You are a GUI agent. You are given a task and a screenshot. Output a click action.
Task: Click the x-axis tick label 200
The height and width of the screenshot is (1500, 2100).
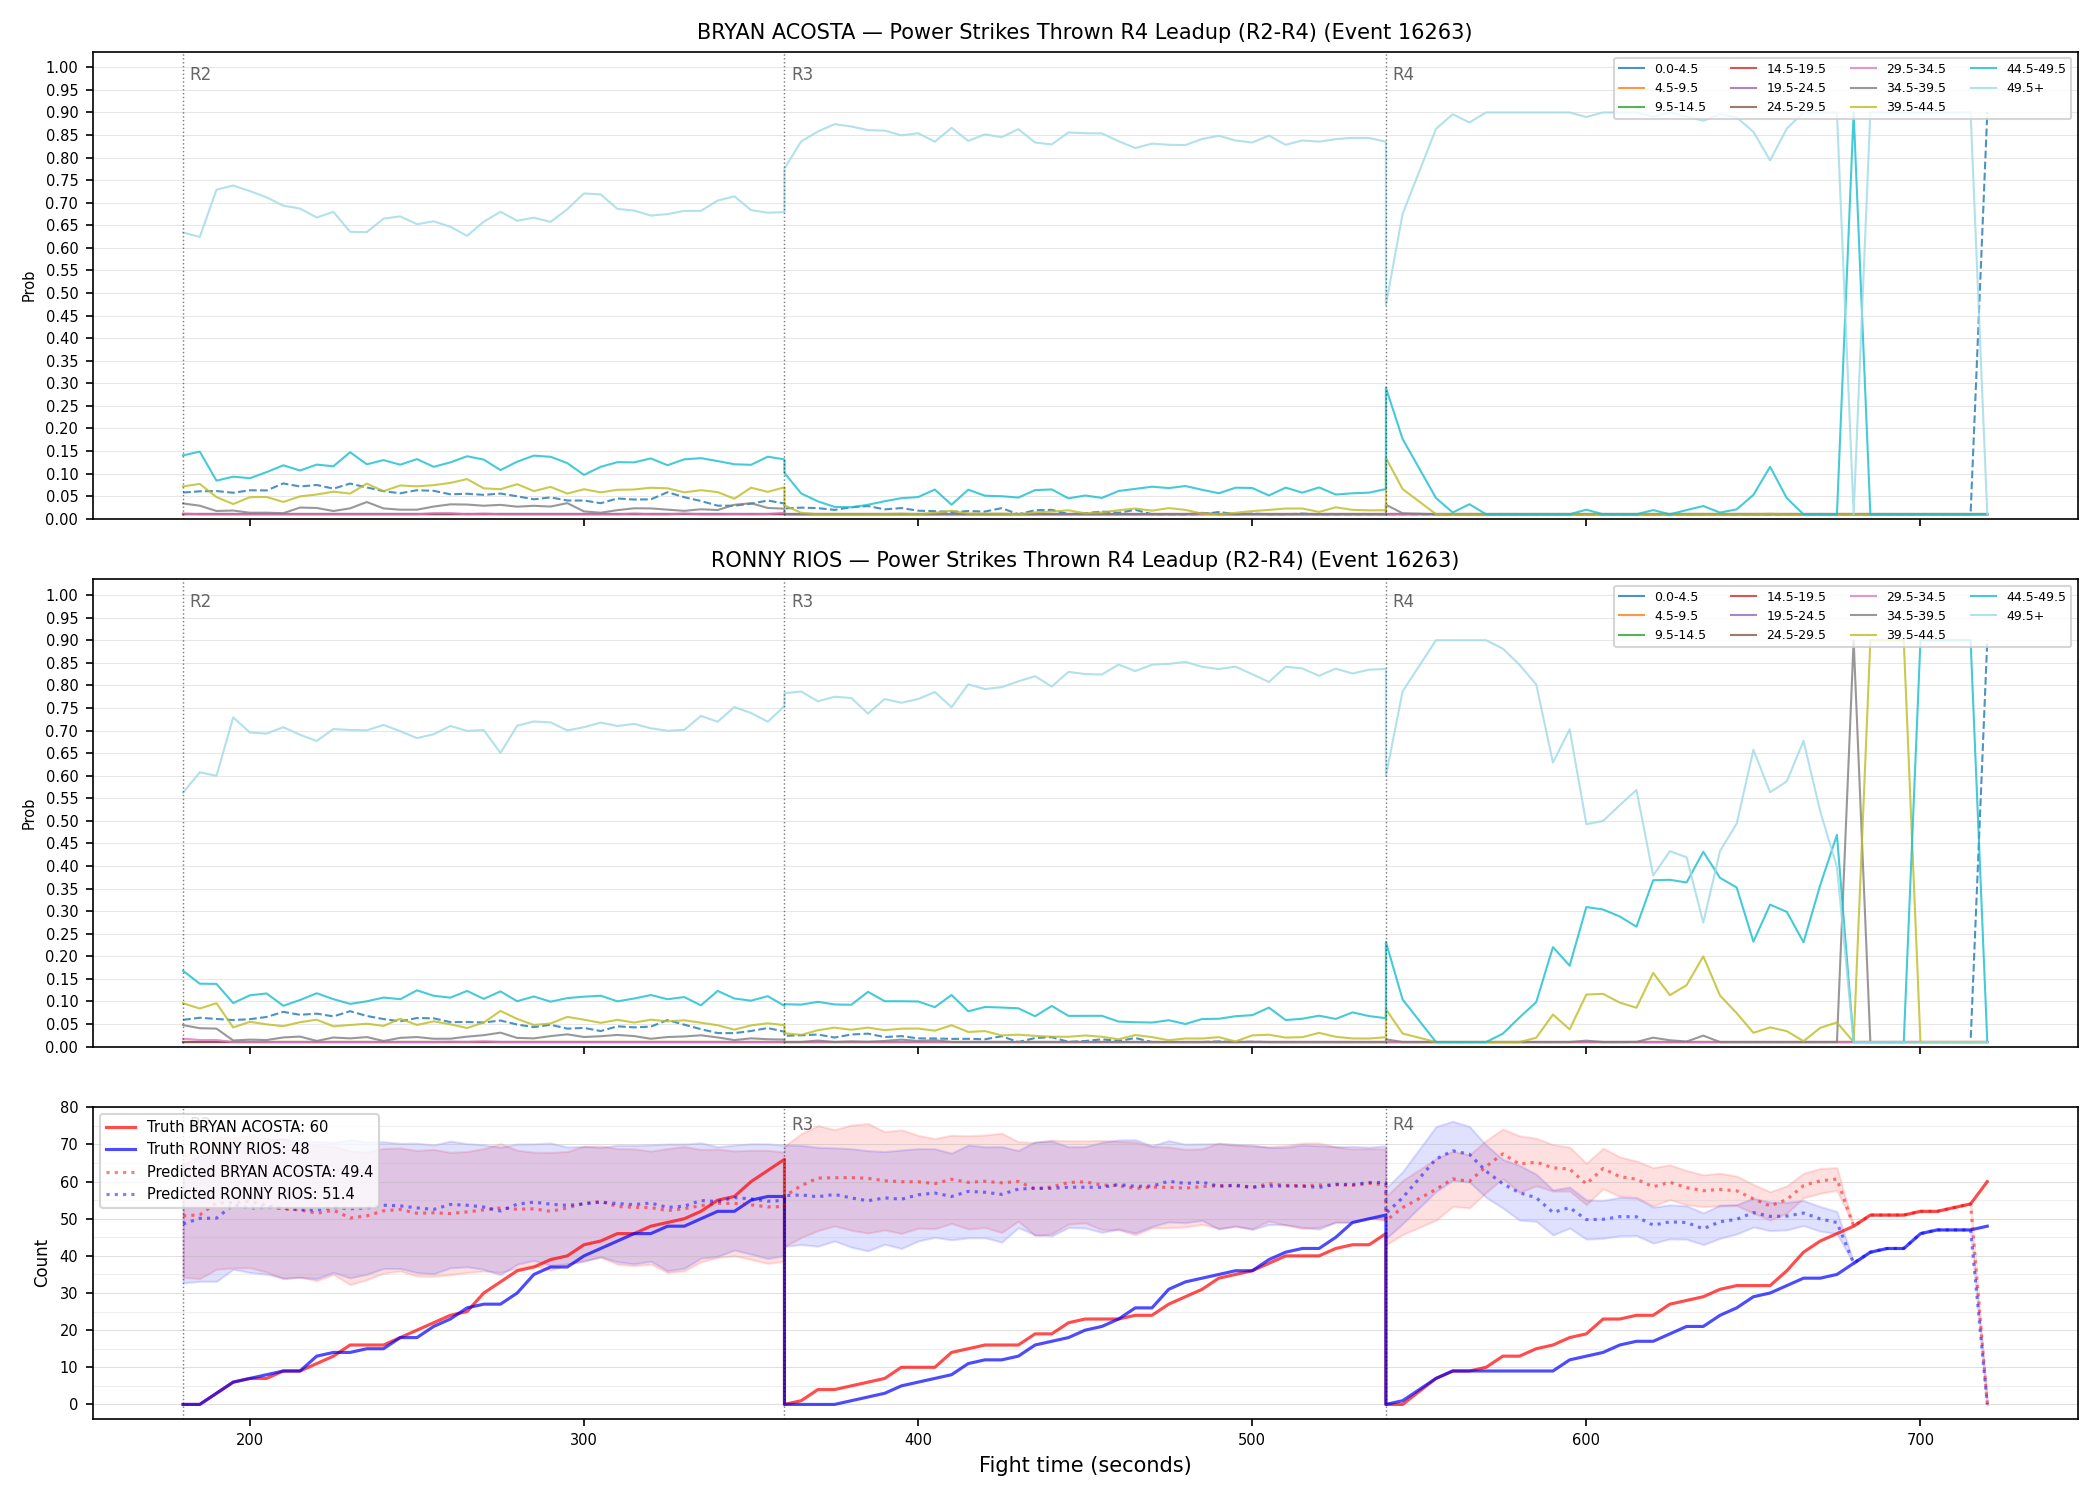pos(249,1438)
